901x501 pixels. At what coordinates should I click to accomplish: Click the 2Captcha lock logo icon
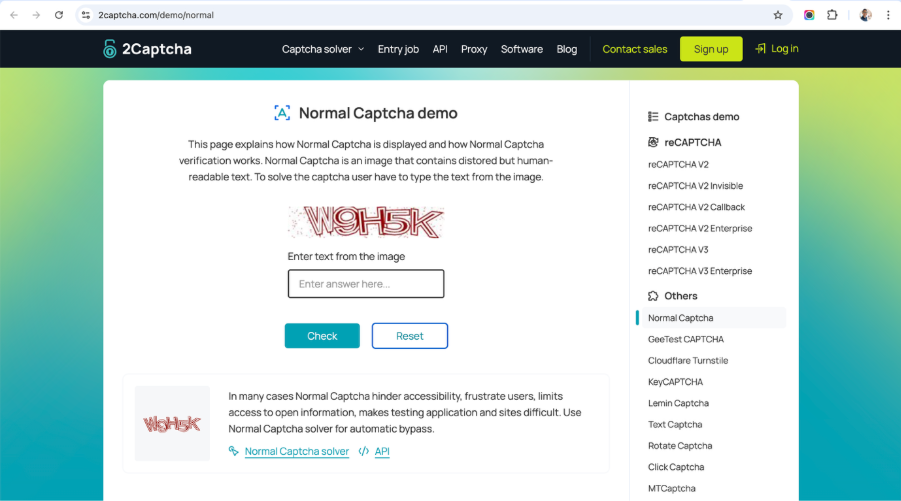[x=109, y=49]
